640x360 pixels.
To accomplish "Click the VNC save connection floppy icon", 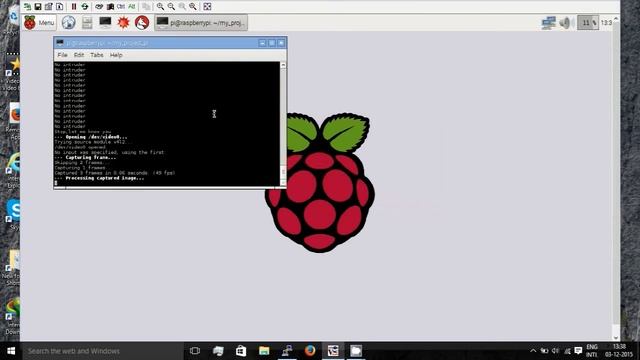I will (38, 7).
